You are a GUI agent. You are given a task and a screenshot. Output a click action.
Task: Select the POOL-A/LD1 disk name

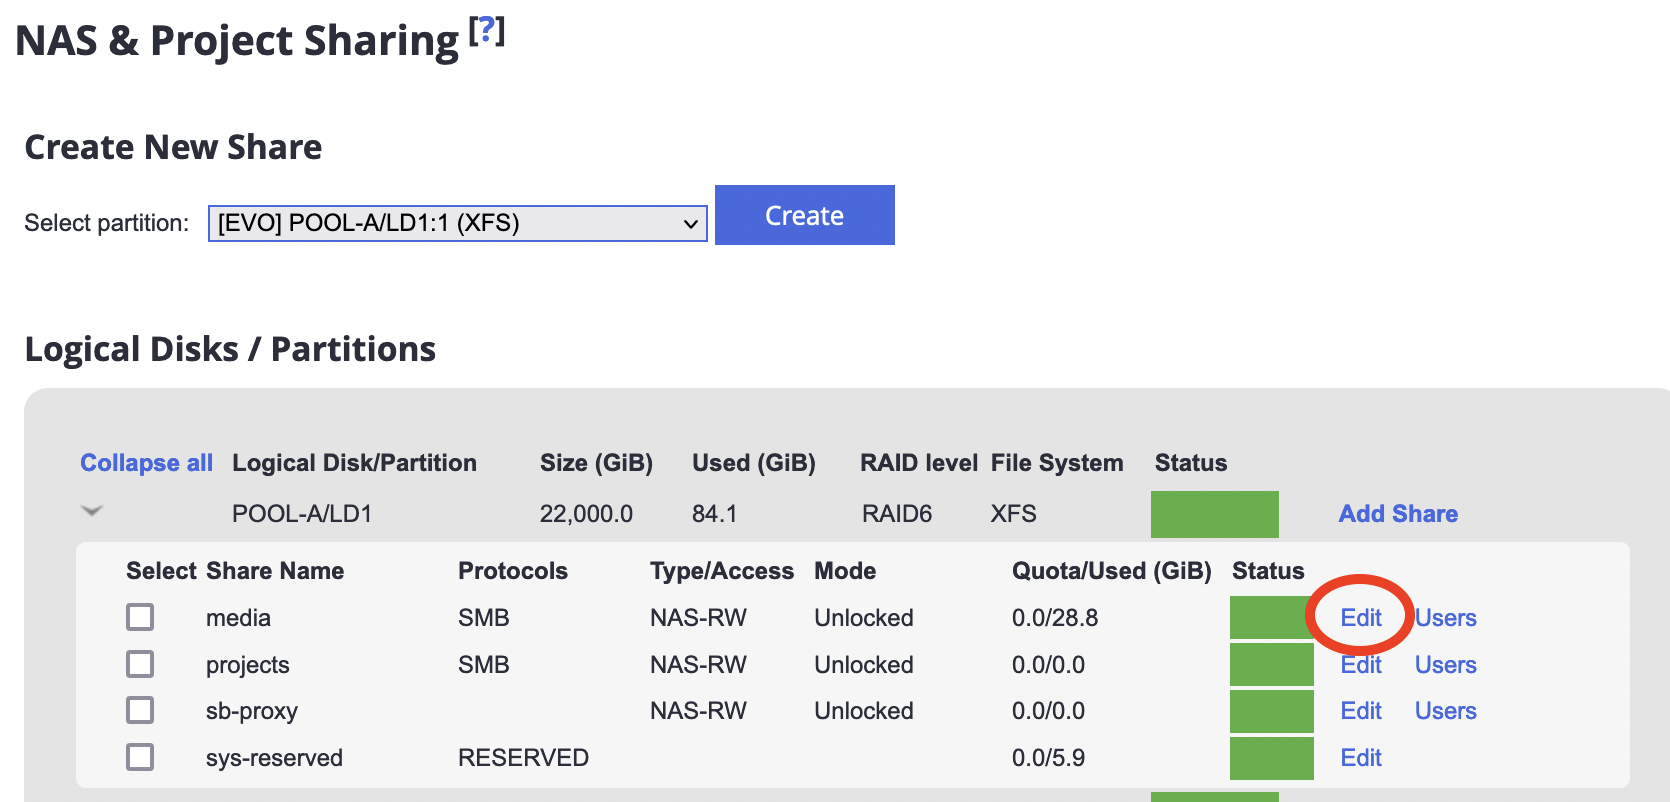click(x=302, y=514)
